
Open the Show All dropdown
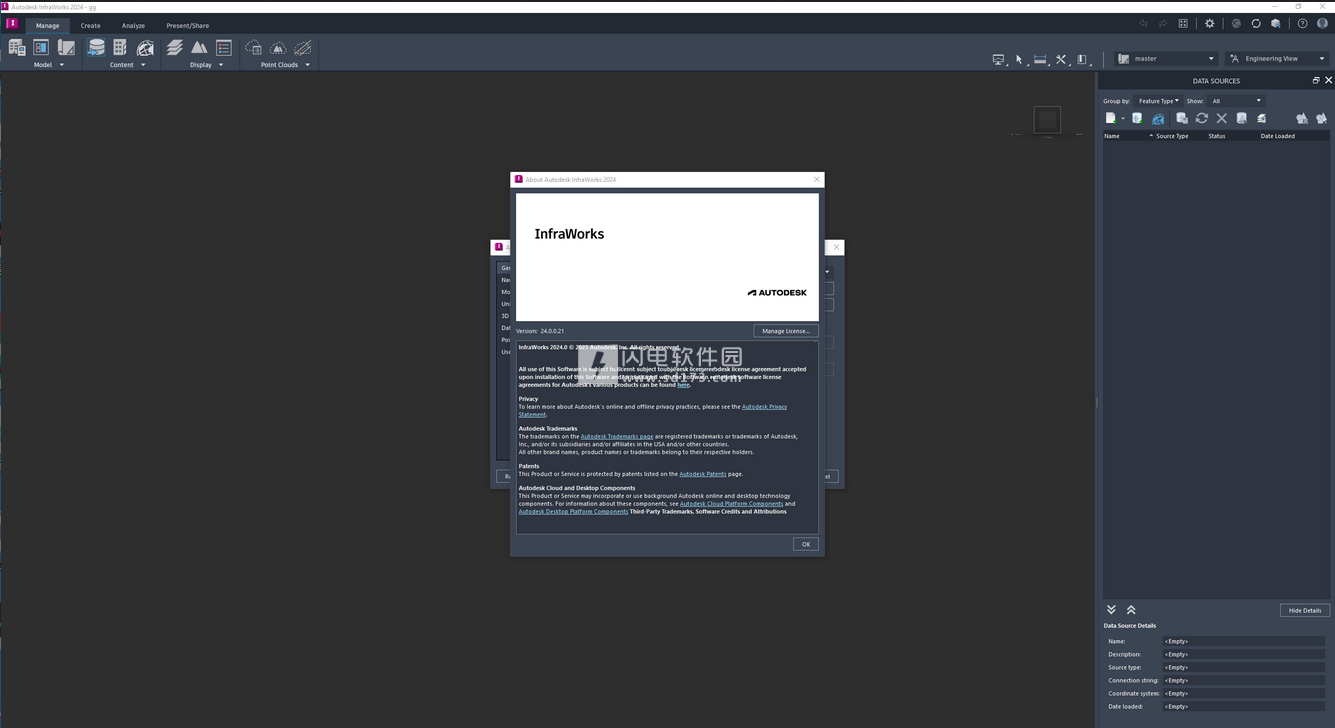click(1236, 101)
